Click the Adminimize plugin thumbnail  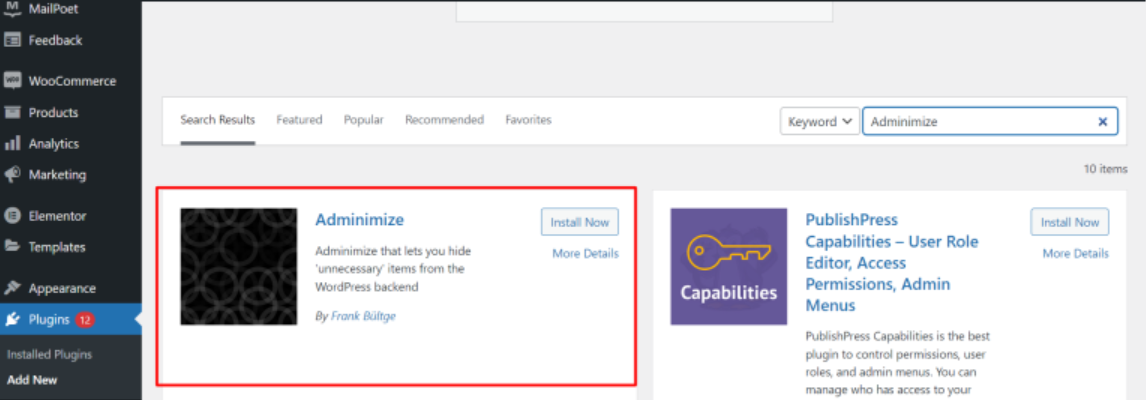pos(239,266)
